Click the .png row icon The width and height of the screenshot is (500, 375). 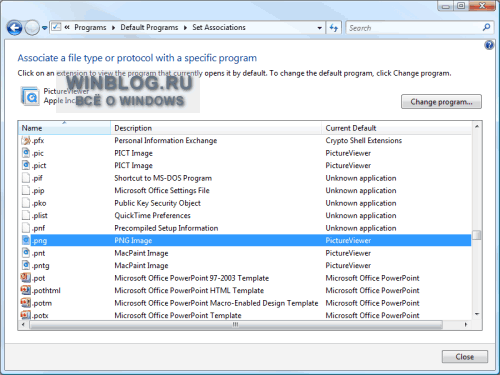[26, 240]
